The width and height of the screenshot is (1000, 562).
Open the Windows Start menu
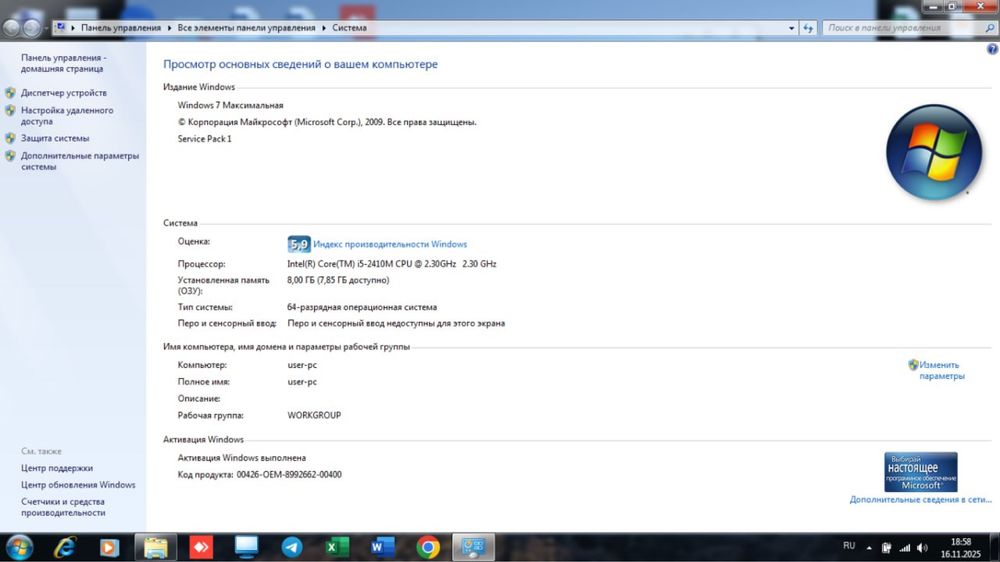19,547
